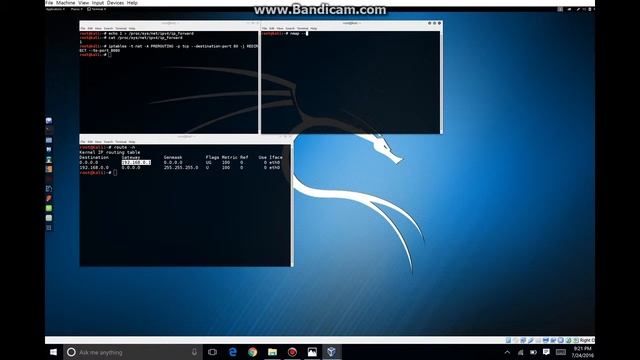Open the VirtualBox Devices menu
This screenshot has height=360, width=640.
tap(115, 3)
